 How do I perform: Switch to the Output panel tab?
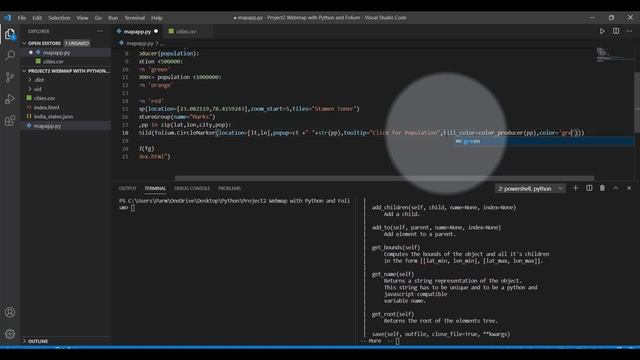click(x=127, y=188)
